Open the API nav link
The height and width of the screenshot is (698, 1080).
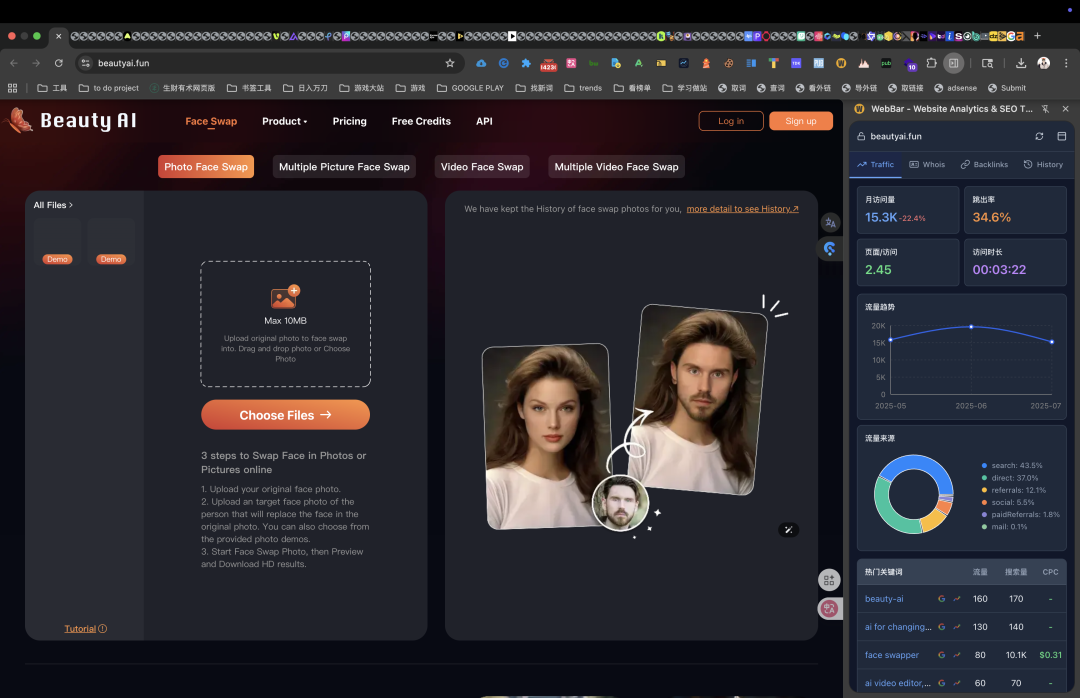coord(484,121)
